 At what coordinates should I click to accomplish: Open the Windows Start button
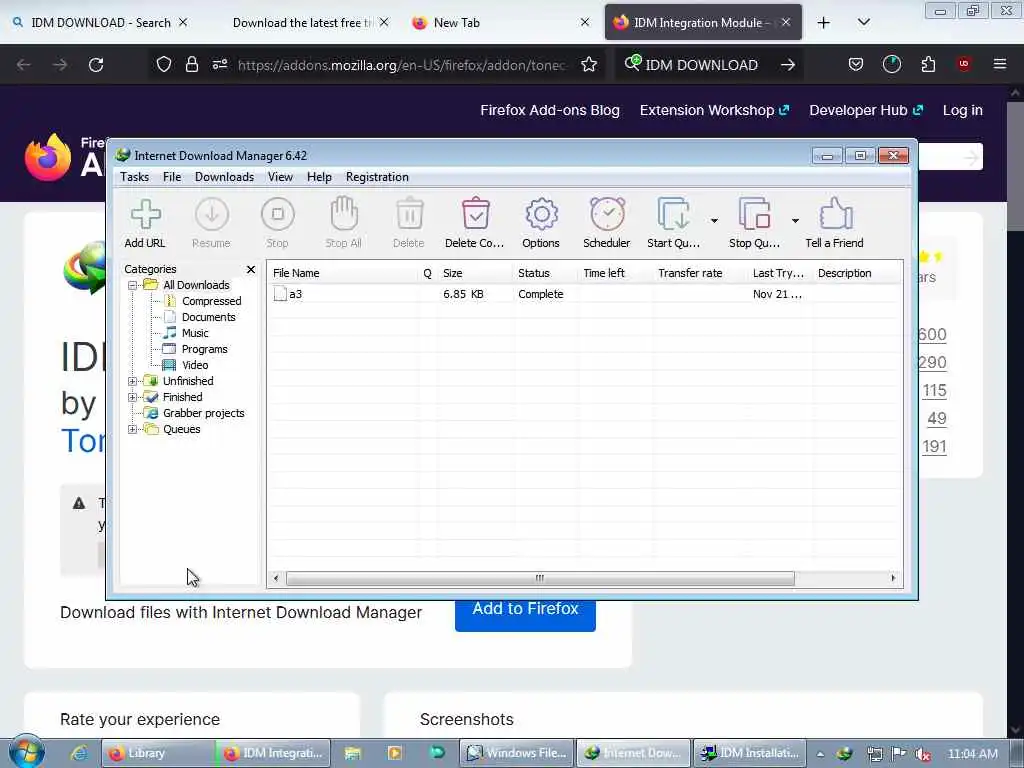[26, 751]
